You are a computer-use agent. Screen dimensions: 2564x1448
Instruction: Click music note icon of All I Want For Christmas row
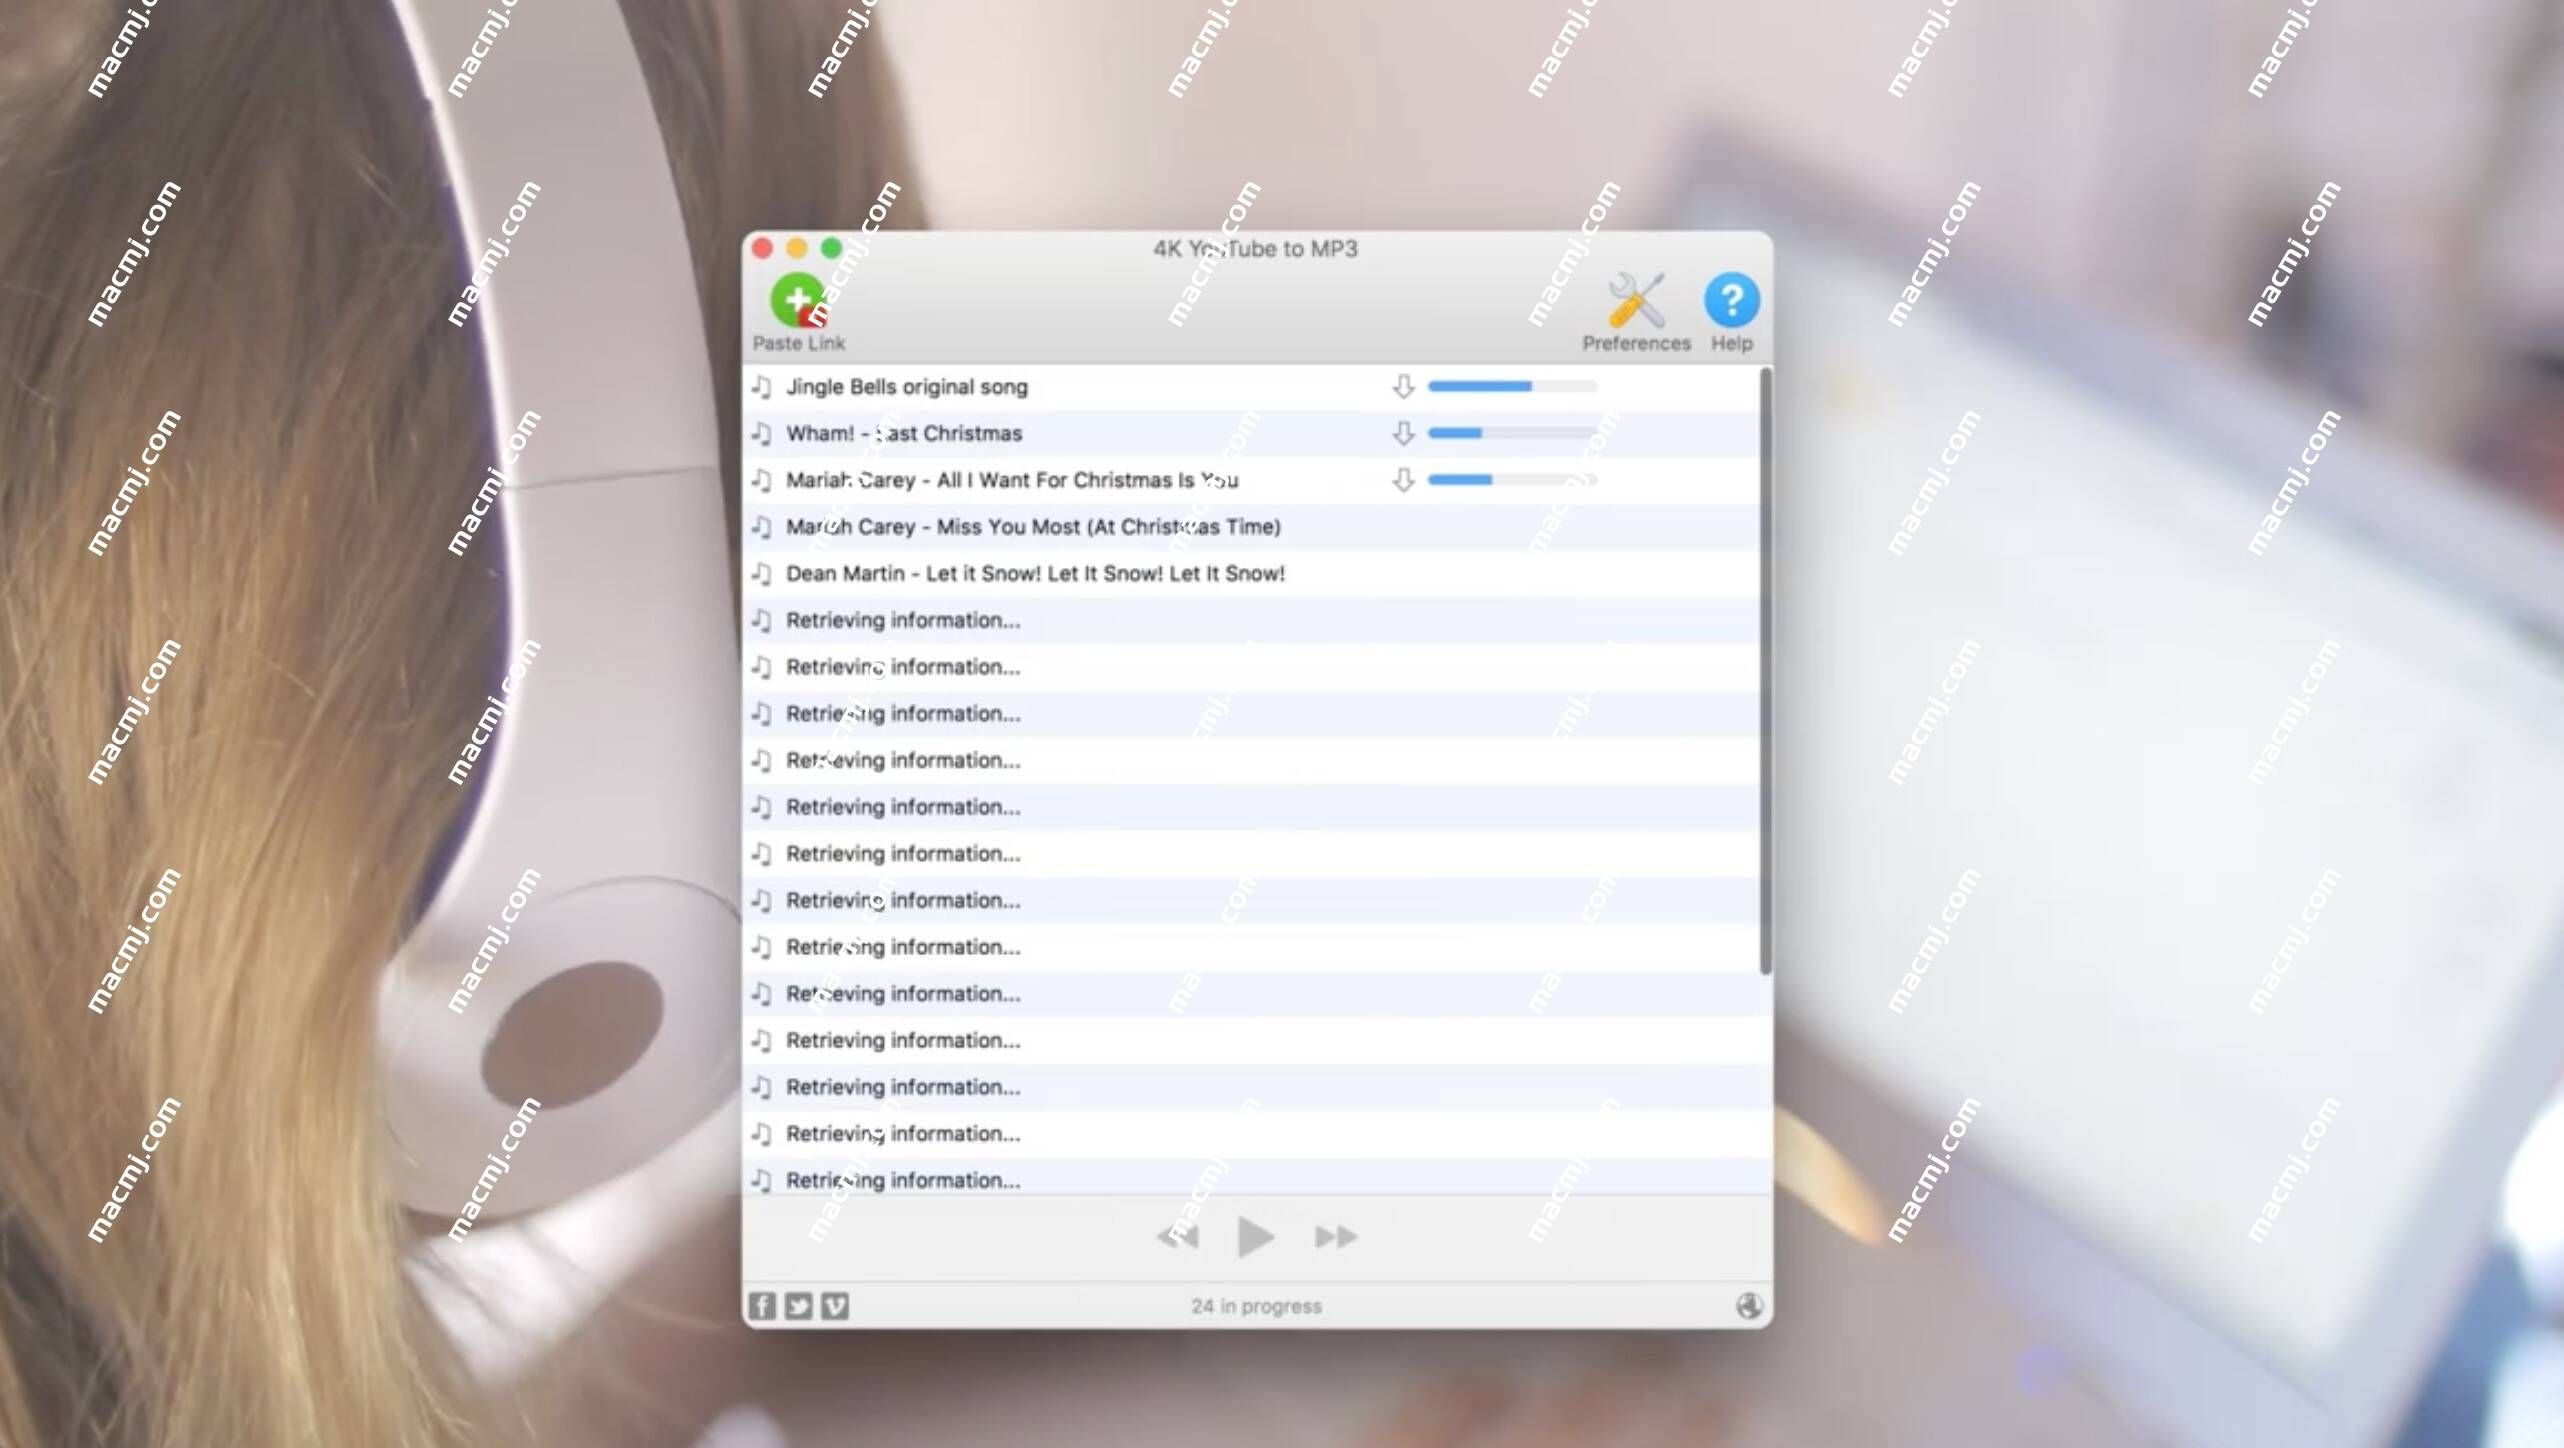click(762, 480)
